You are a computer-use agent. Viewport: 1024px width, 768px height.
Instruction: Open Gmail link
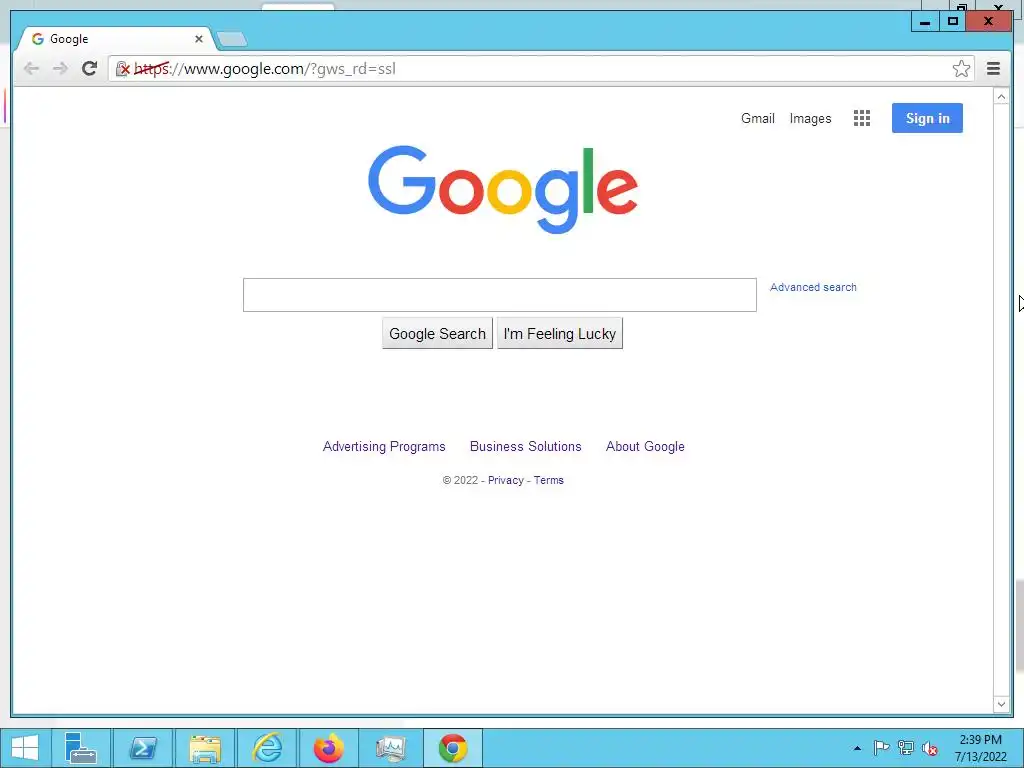(x=758, y=118)
